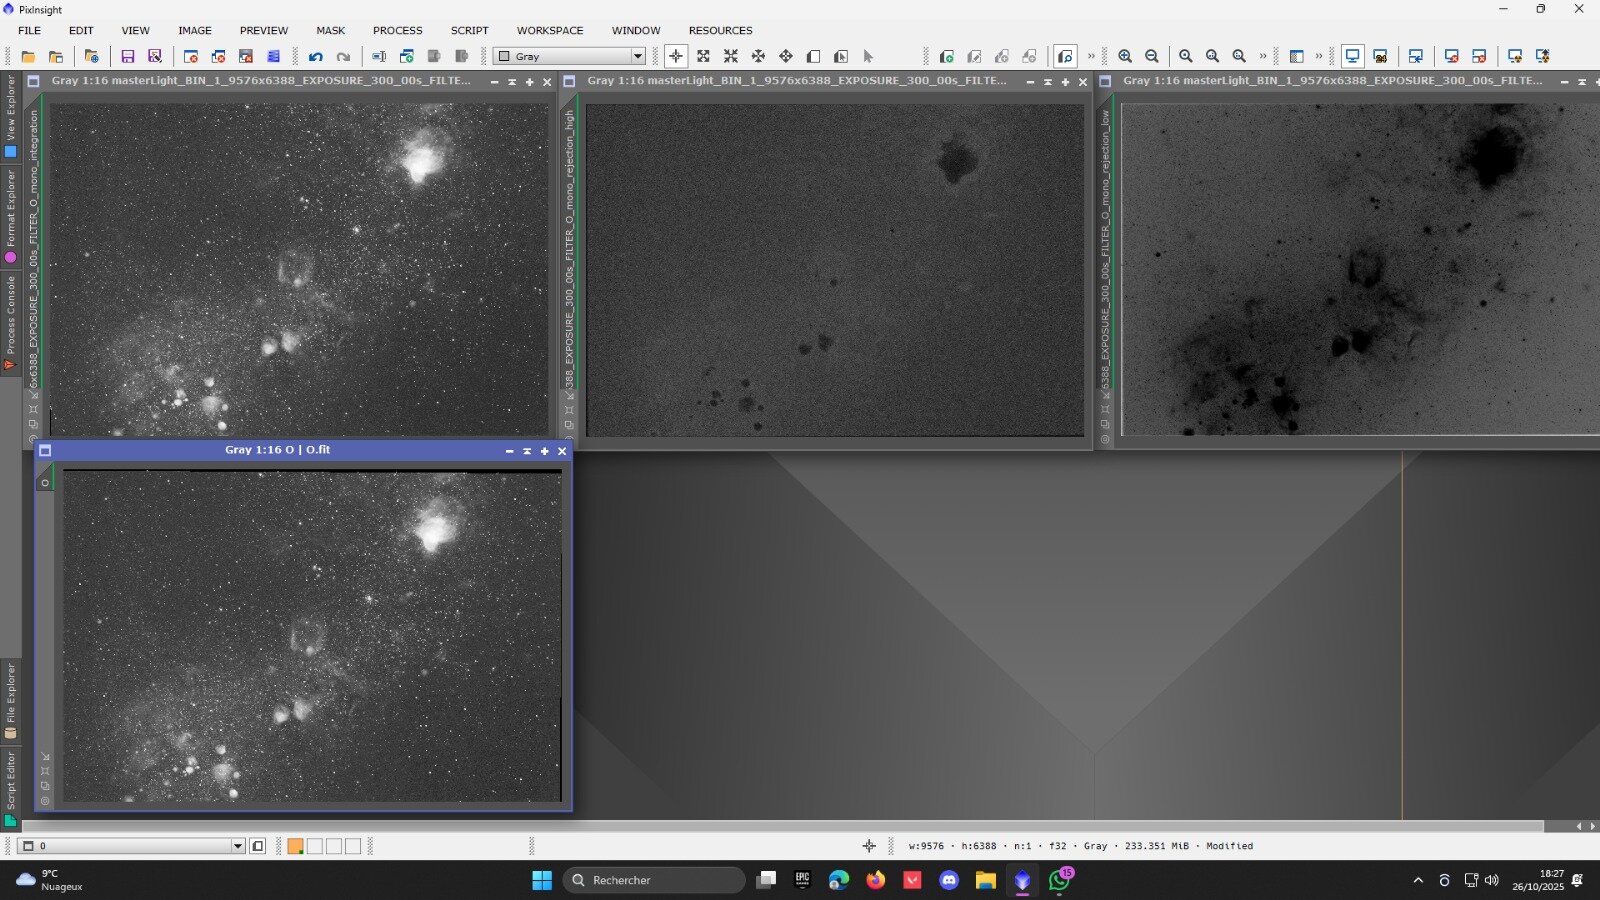The image size is (1600, 900).
Task: Click the Redo arrow icon
Action: coord(343,56)
